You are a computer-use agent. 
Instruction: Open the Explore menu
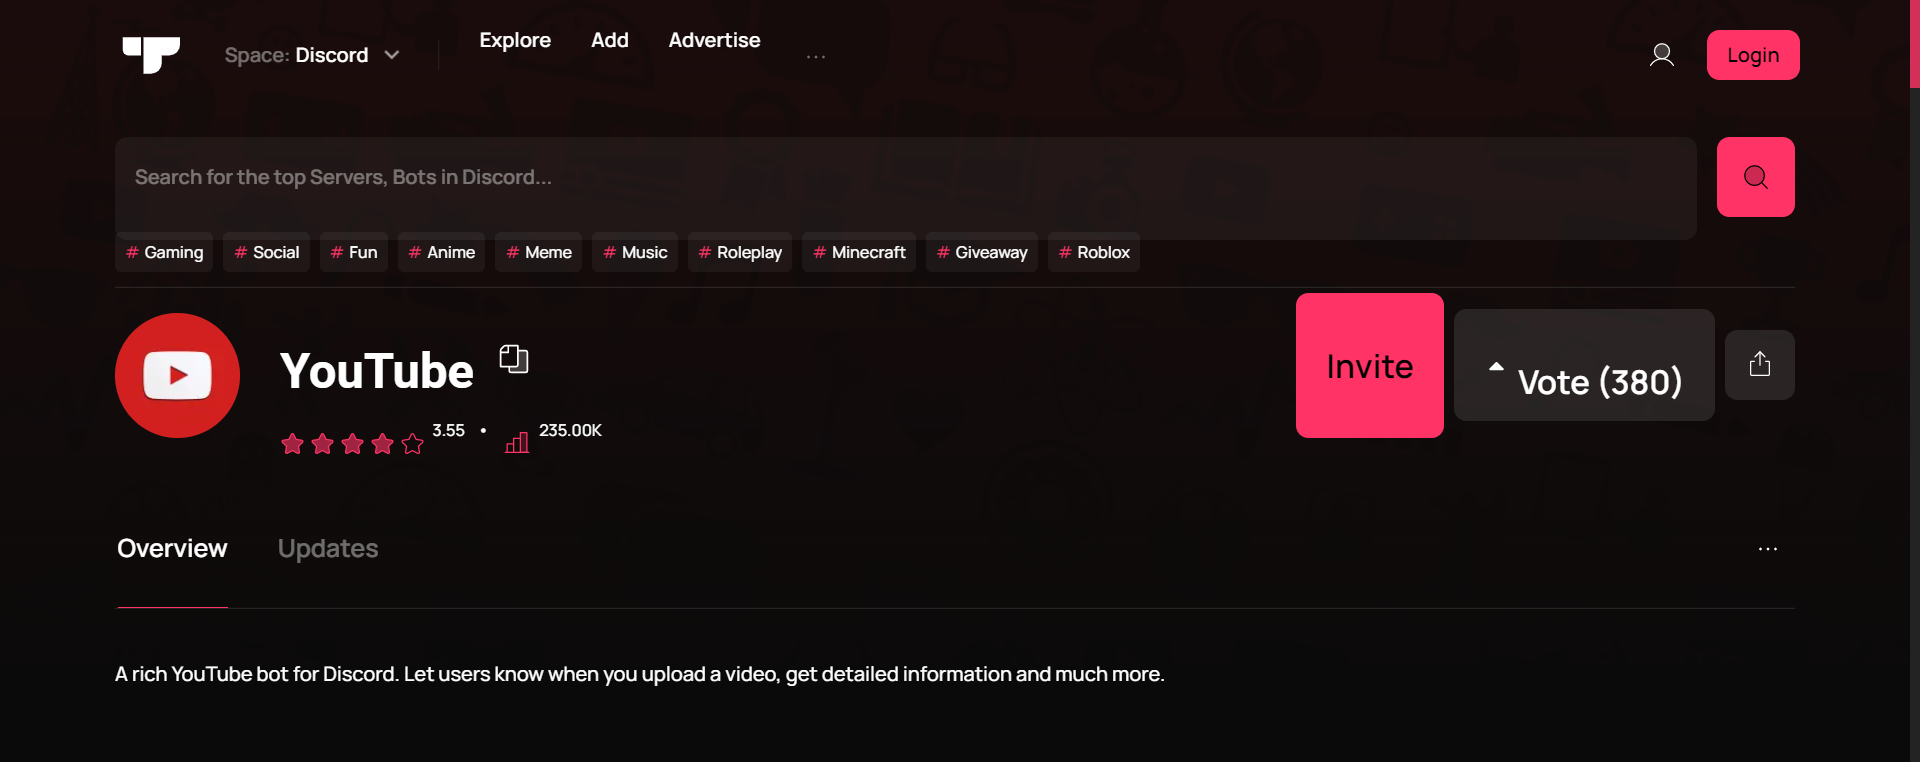(x=515, y=40)
